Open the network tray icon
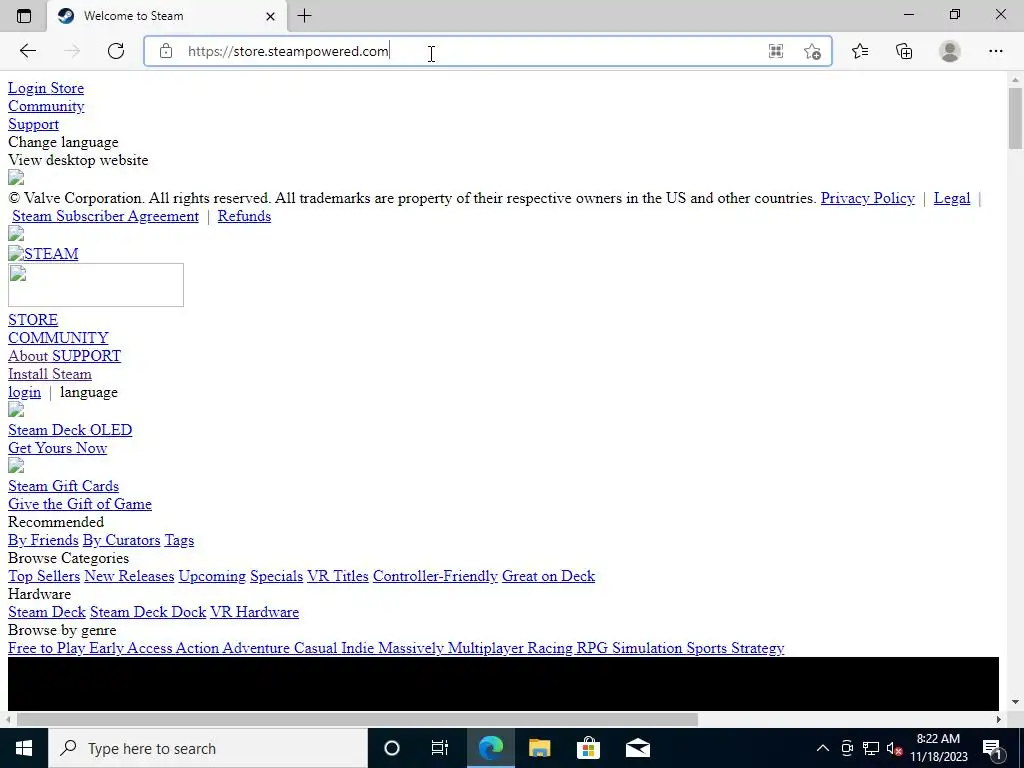Viewport: 1024px width, 768px height. click(871, 748)
